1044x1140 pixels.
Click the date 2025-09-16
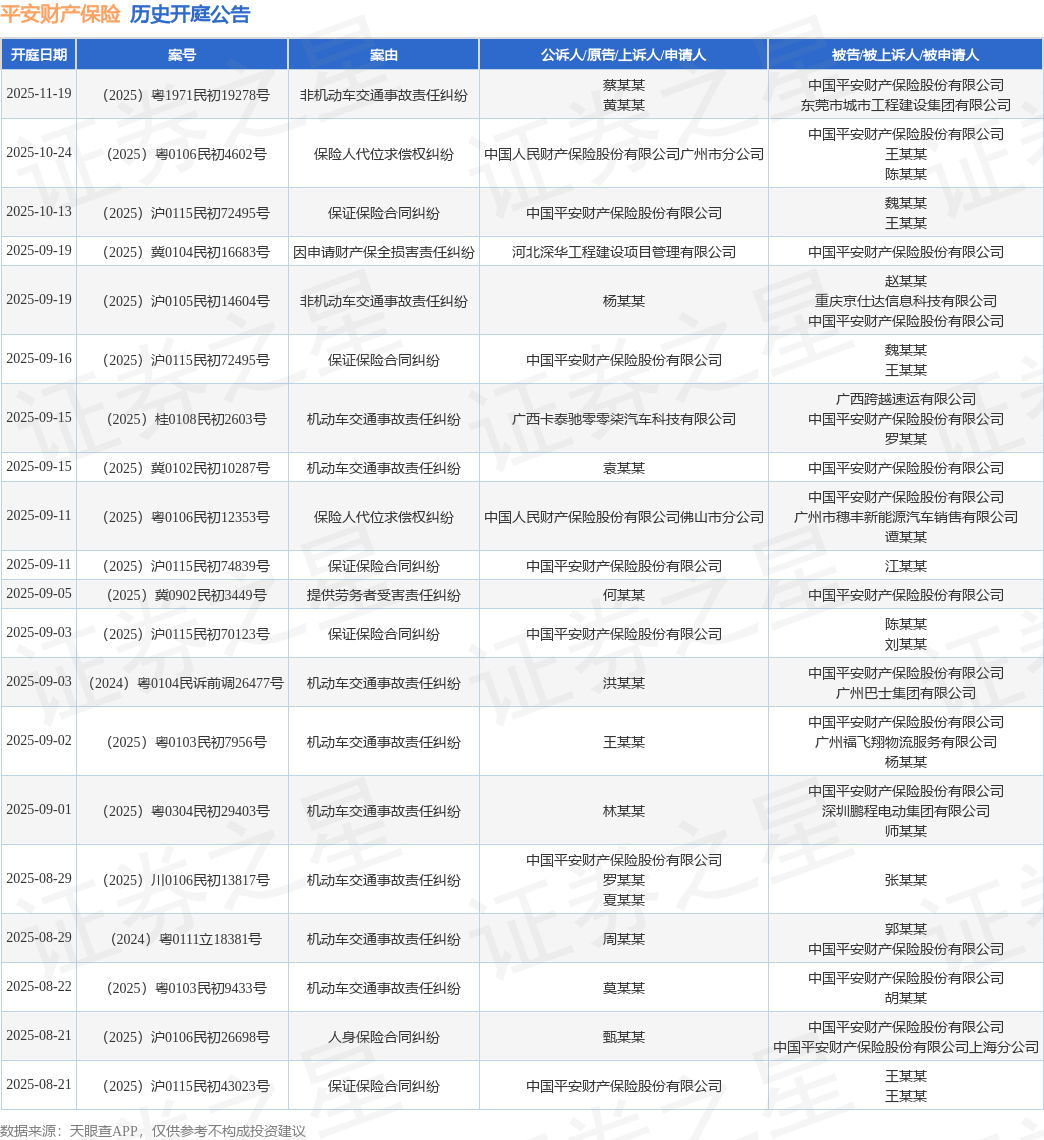[39, 358]
